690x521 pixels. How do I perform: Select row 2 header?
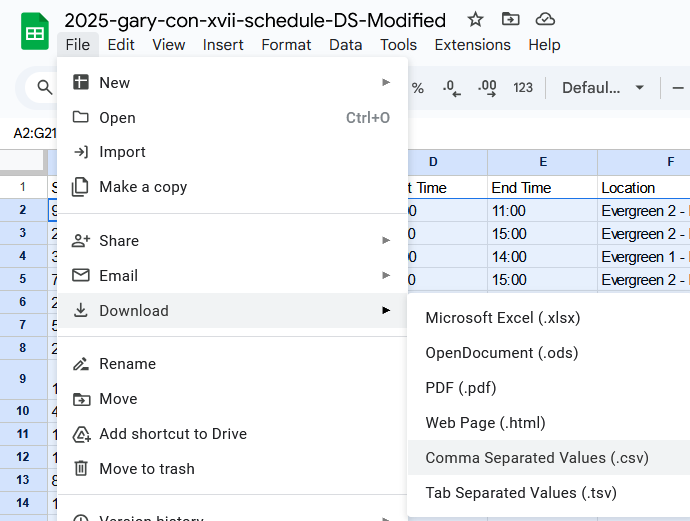(23, 210)
